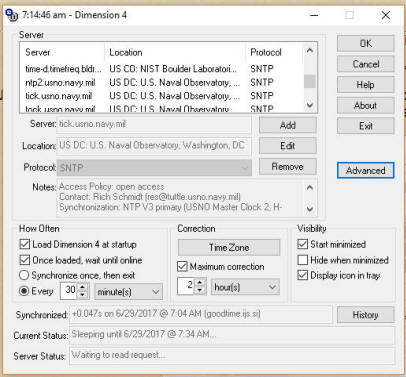Click server list scroll down arrow
The height and width of the screenshot is (377, 406).
[x=310, y=105]
